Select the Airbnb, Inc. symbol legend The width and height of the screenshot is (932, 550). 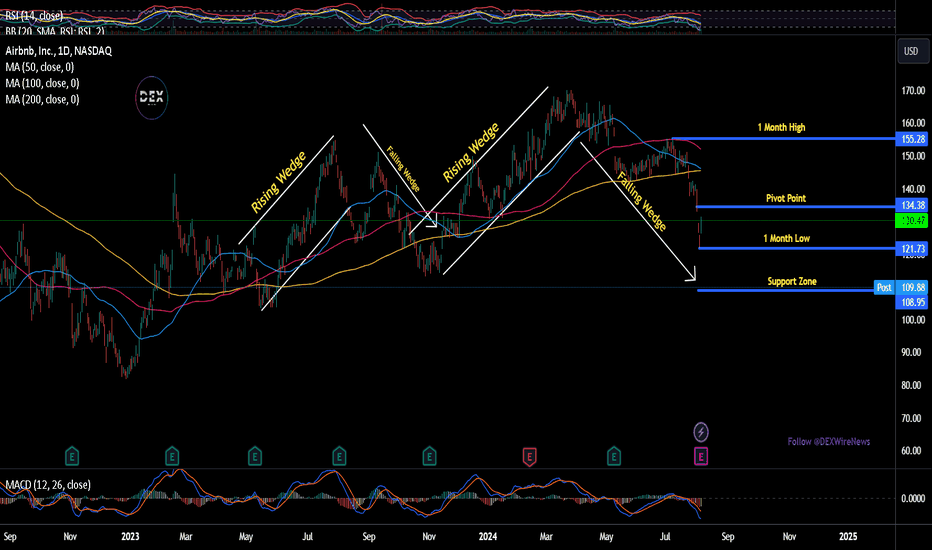[x=58, y=51]
